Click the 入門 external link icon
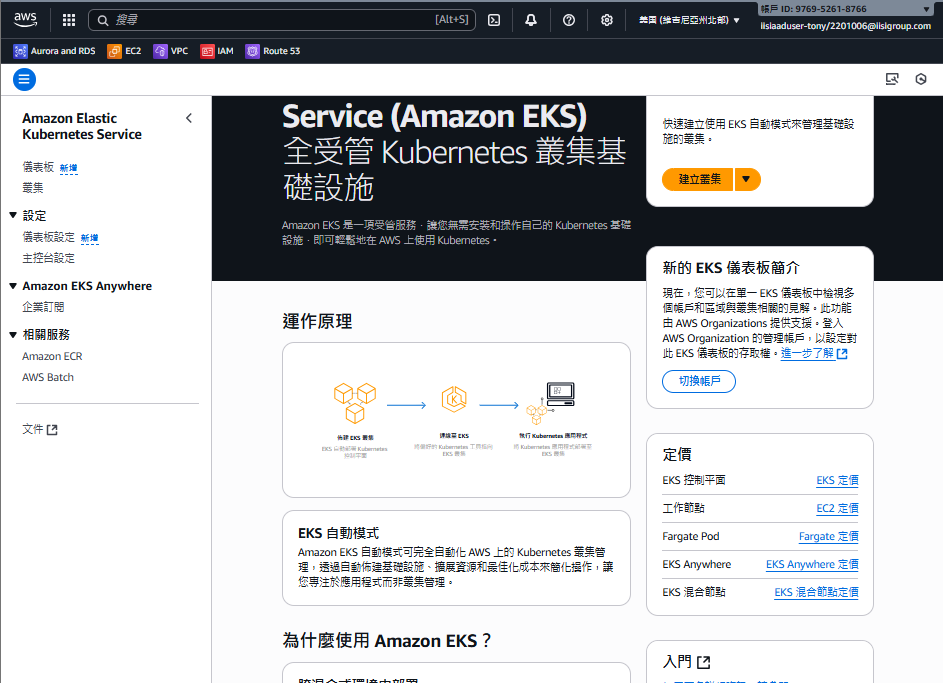Image resolution: width=943 pixels, height=683 pixels. click(704, 663)
